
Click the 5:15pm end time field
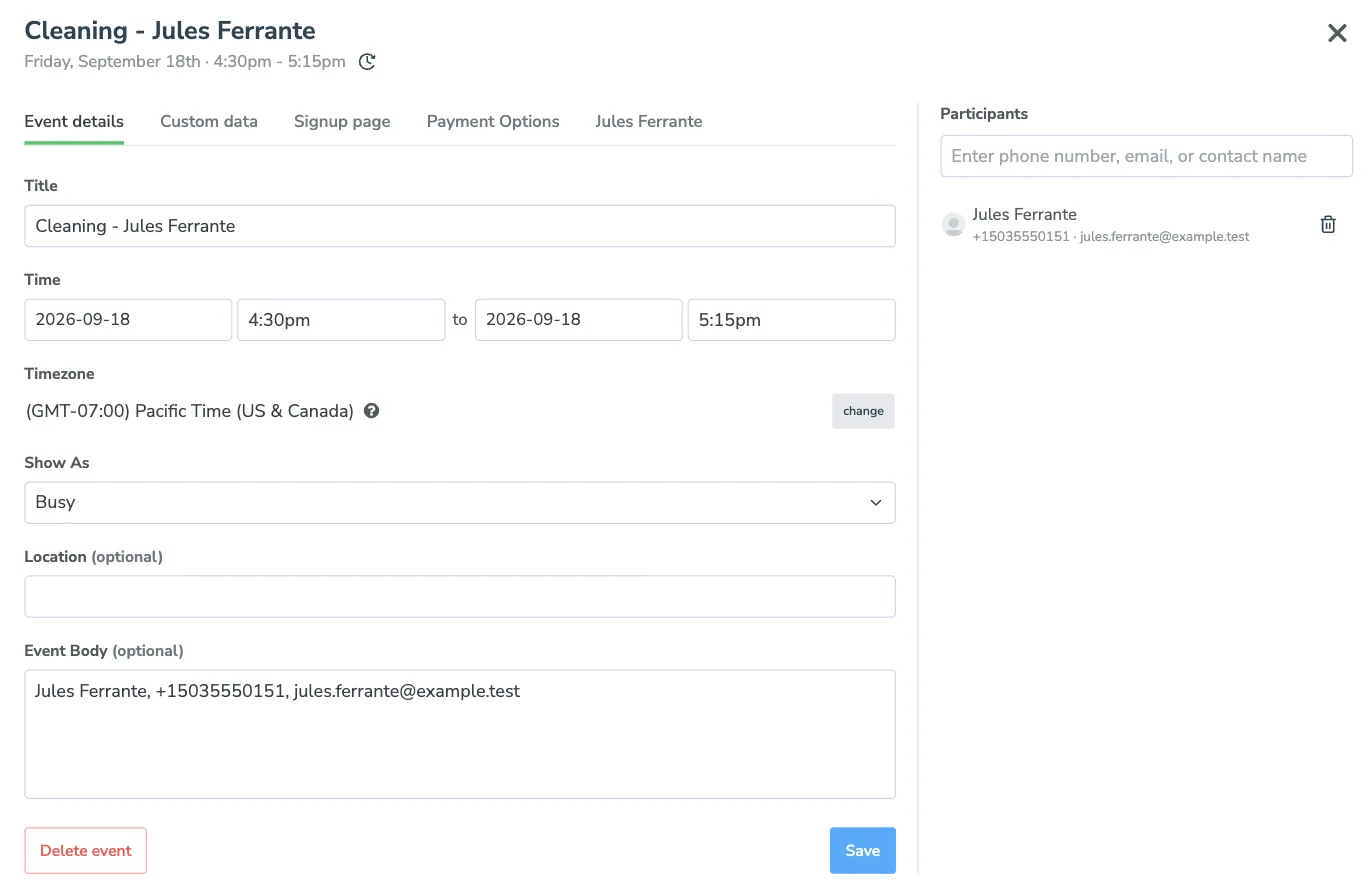(x=791, y=320)
